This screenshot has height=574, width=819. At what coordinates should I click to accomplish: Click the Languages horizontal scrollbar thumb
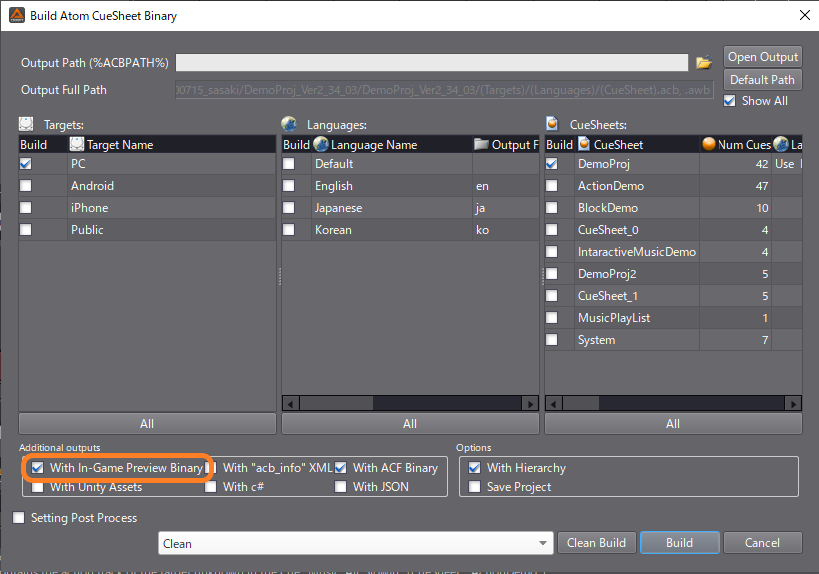coord(336,404)
